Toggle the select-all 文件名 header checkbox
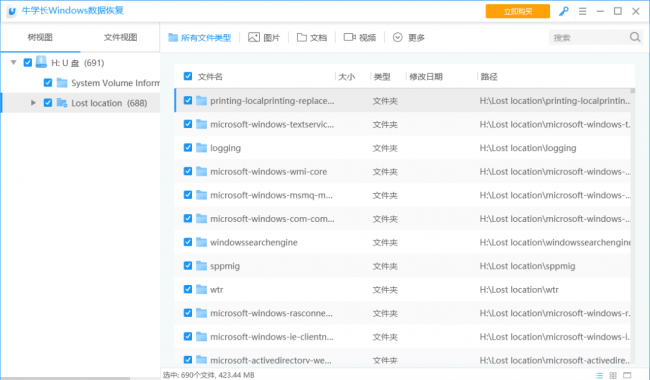650x380 pixels. [x=188, y=76]
